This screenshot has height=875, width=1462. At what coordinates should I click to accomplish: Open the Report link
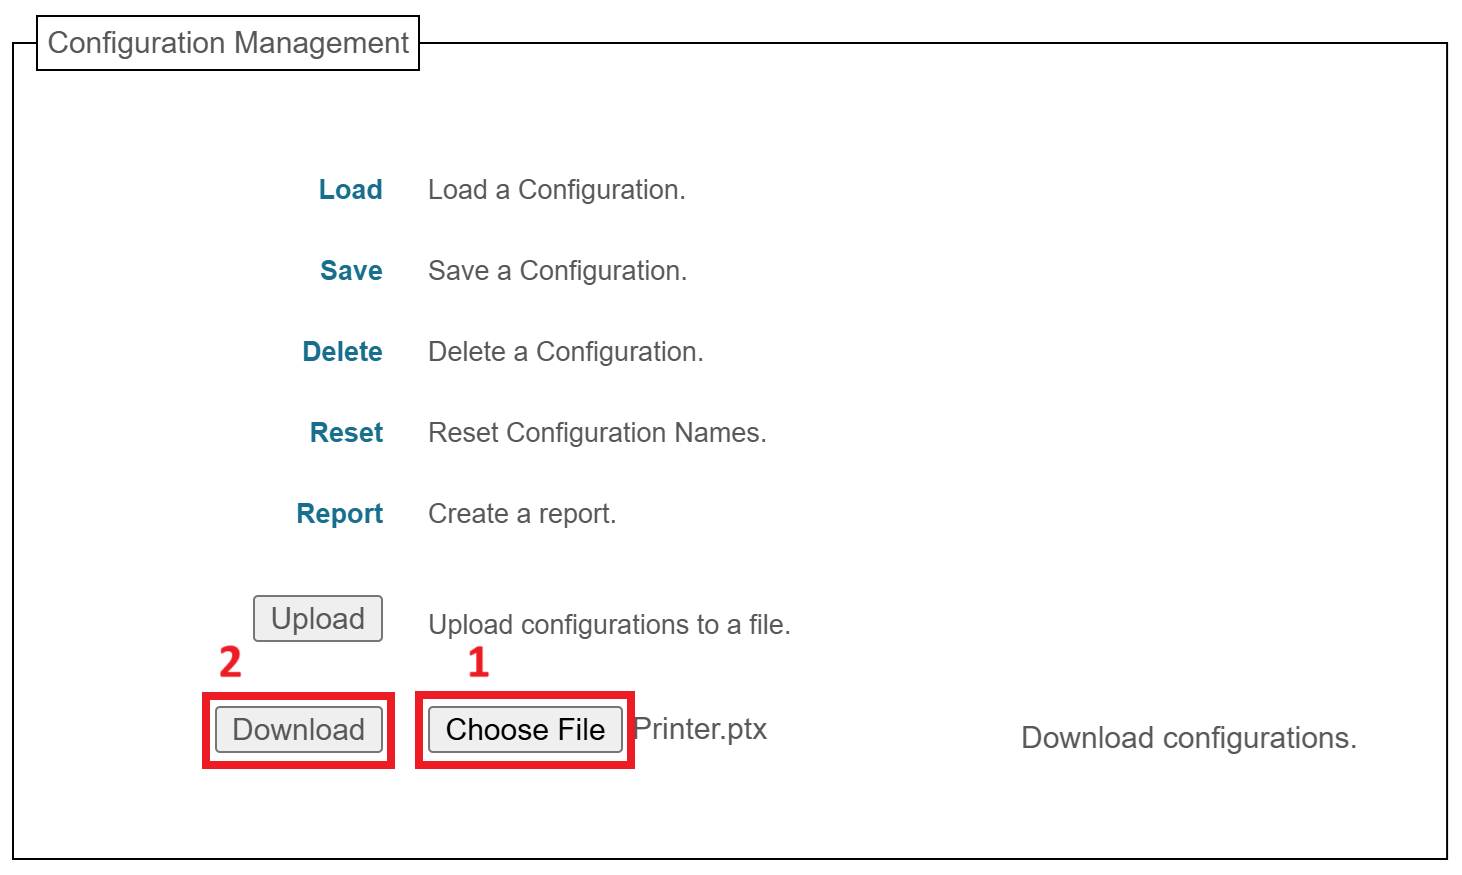point(340,514)
